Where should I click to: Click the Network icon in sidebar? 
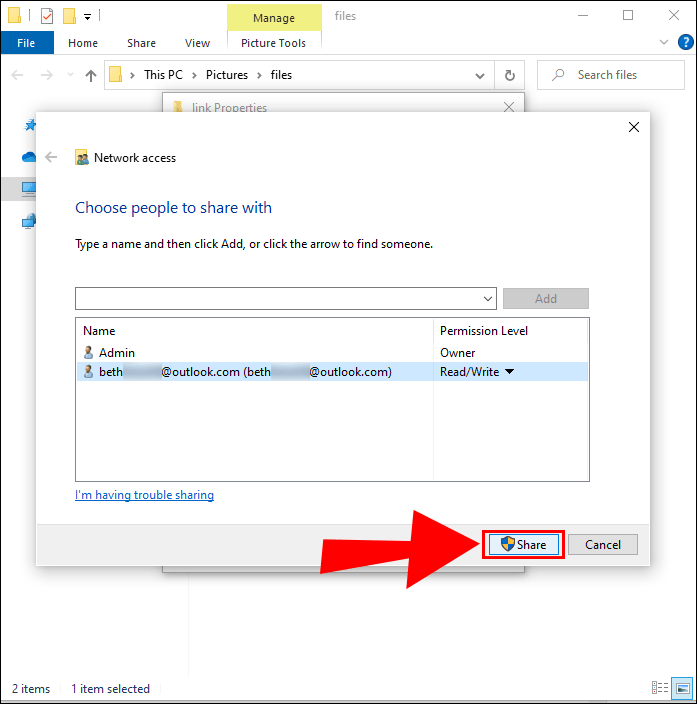(x=29, y=221)
